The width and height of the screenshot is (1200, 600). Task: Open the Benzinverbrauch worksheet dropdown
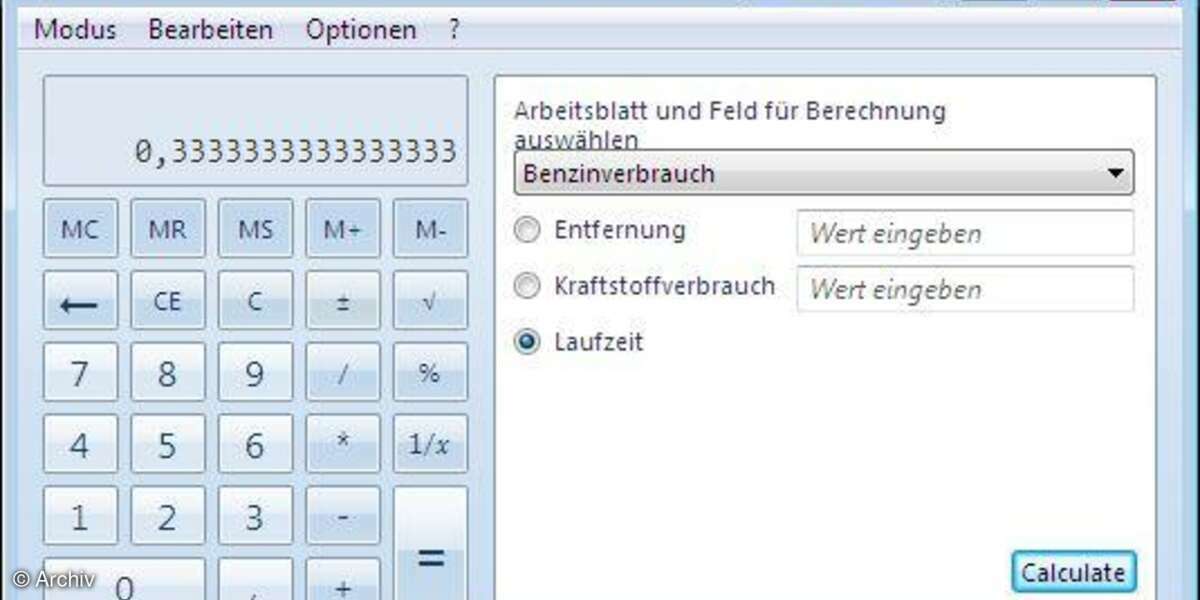point(824,174)
